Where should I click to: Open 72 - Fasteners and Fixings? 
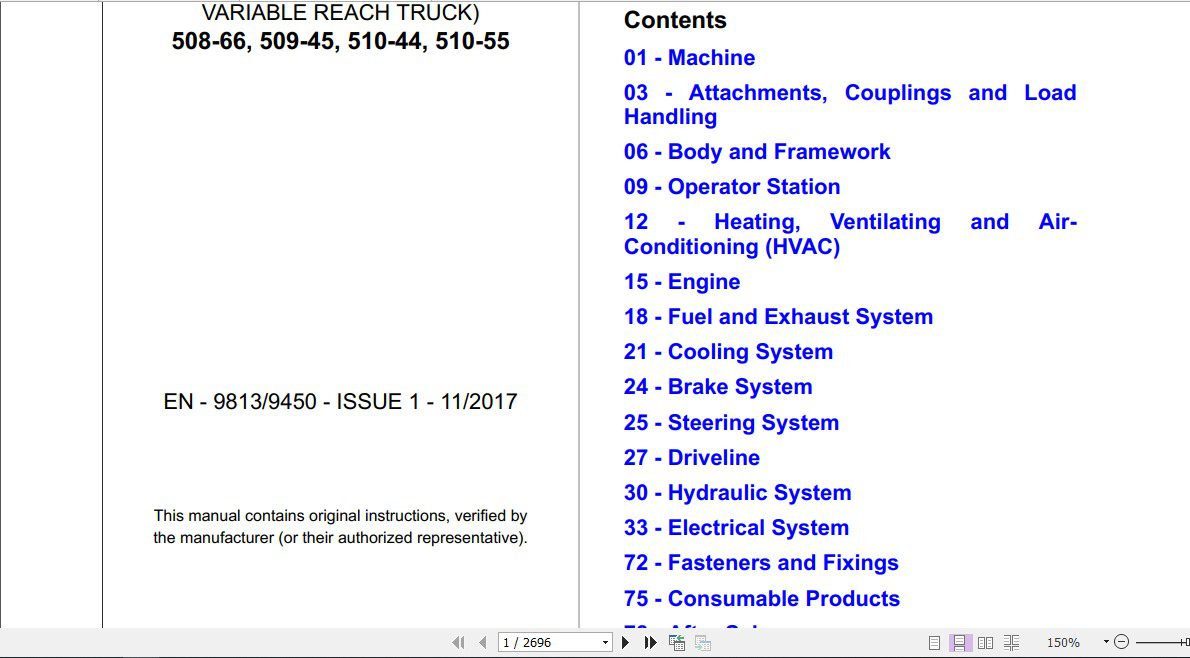760,562
